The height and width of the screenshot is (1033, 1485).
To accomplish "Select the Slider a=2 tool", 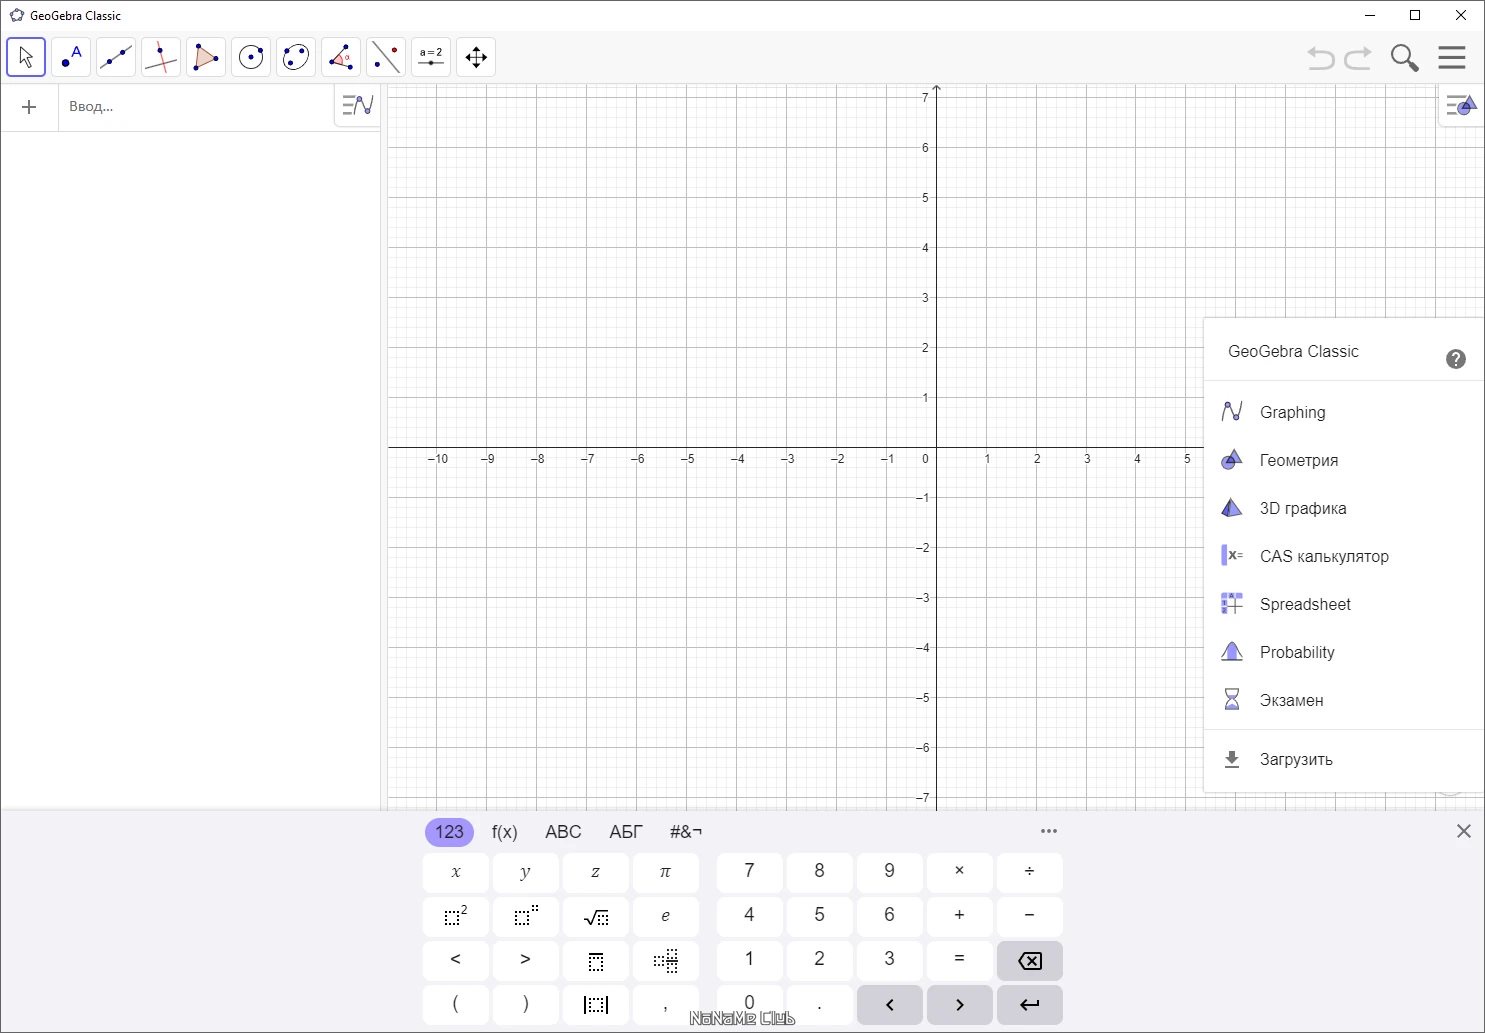I will coord(431,57).
